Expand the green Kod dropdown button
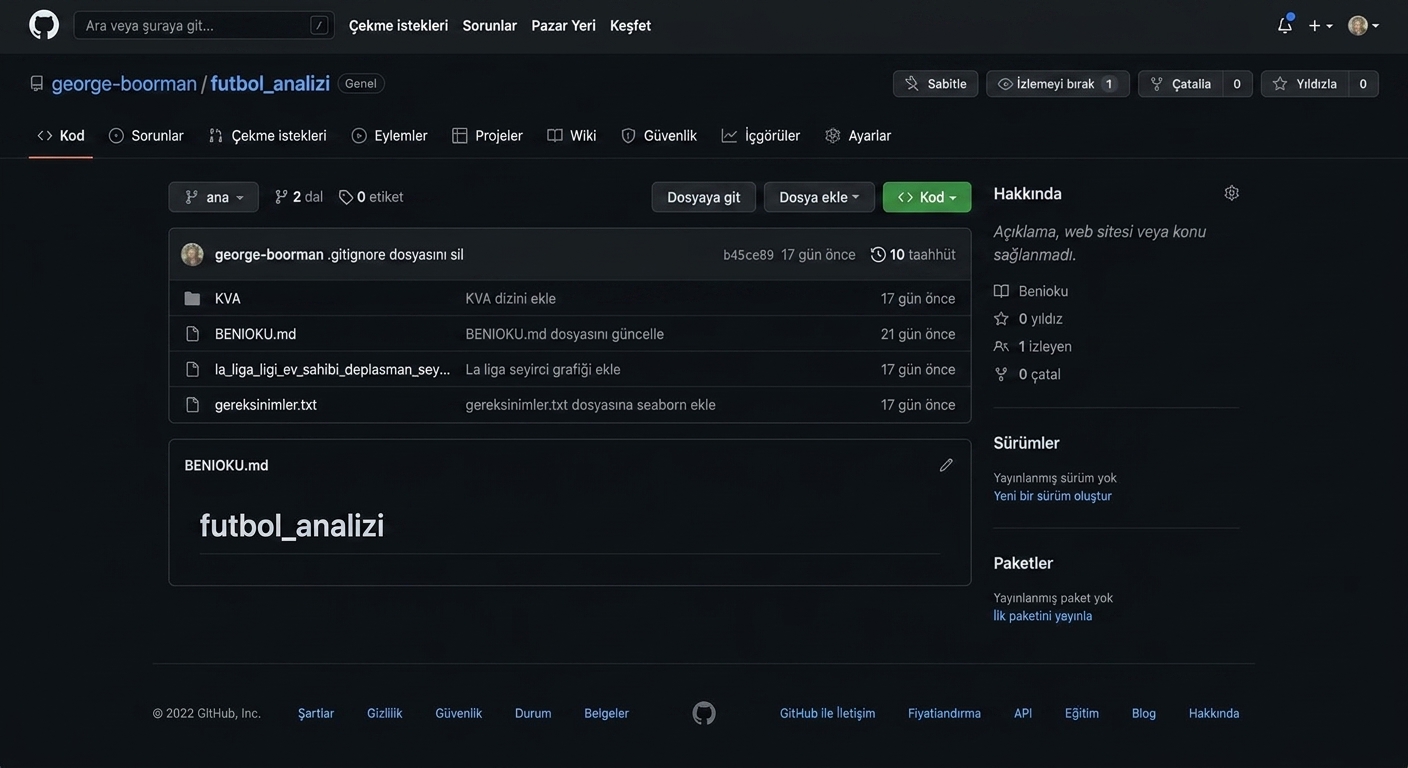Viewport: 1408px width, 768px height. [x=927, y=197]
